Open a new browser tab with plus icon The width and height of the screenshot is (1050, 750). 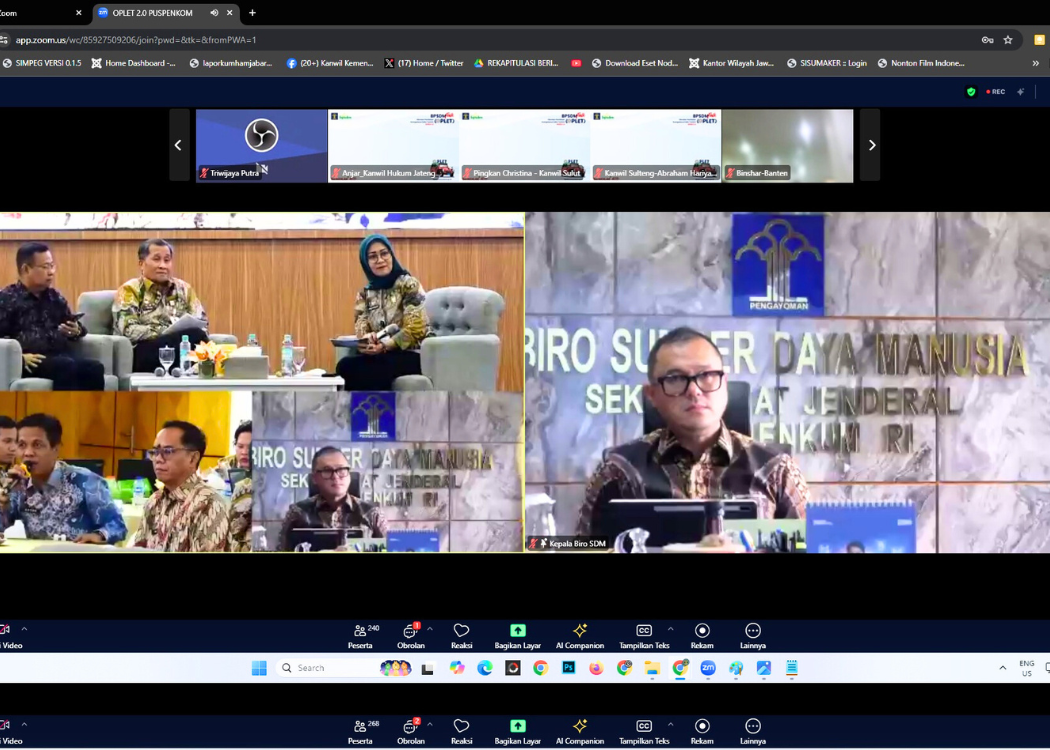click(x=252, y=13)
